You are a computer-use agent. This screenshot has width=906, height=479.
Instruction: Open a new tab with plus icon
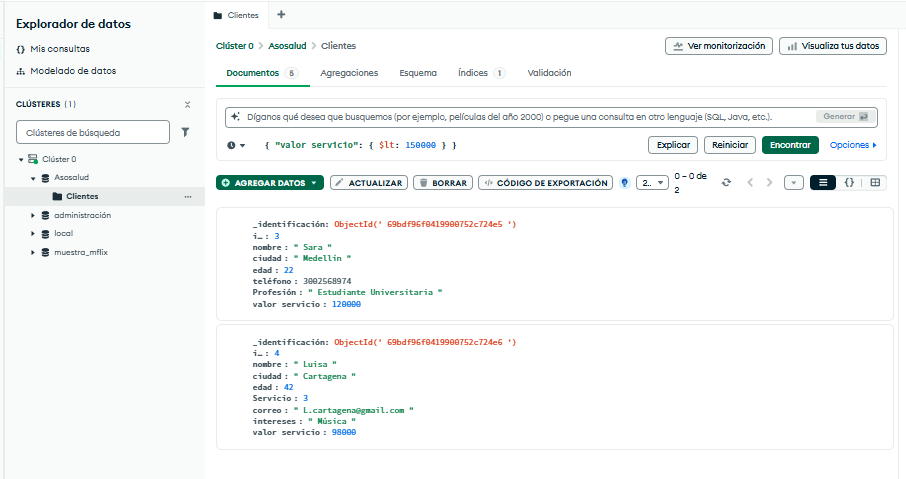click(280, 15)
